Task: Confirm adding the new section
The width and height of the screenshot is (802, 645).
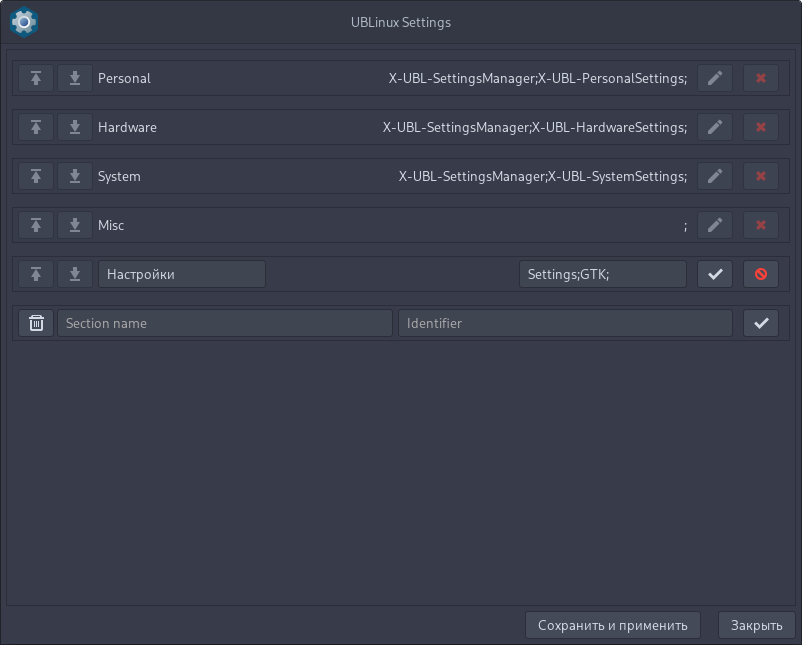Action: point(761,323)
